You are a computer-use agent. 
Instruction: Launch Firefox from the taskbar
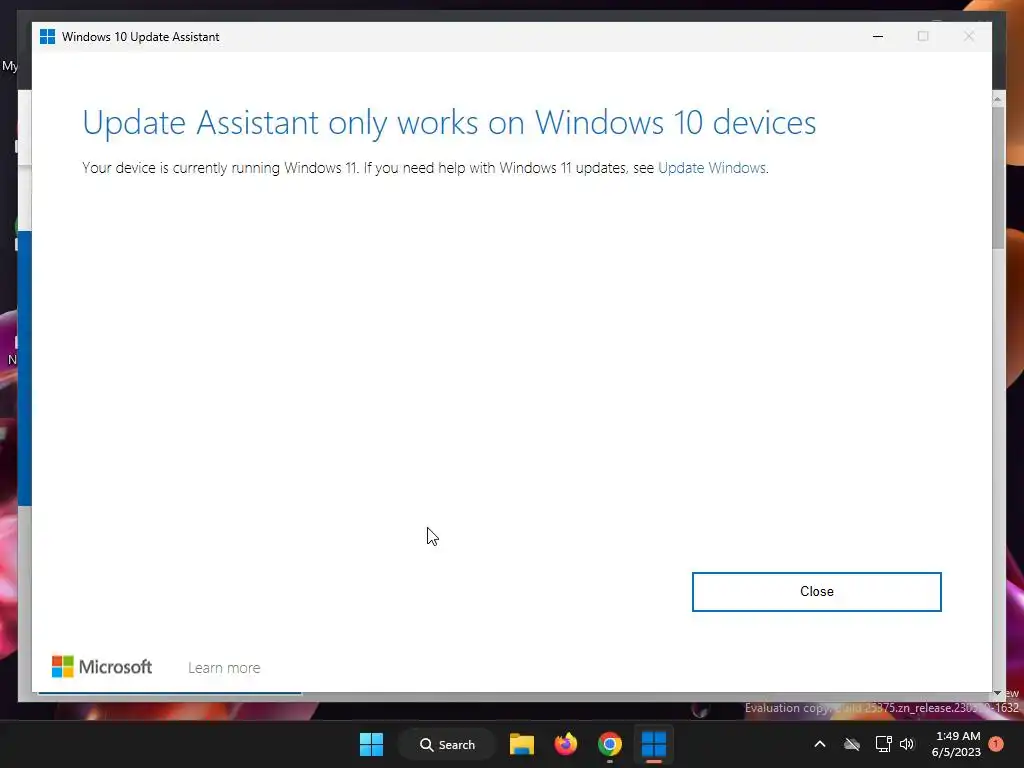click(566, 744)
